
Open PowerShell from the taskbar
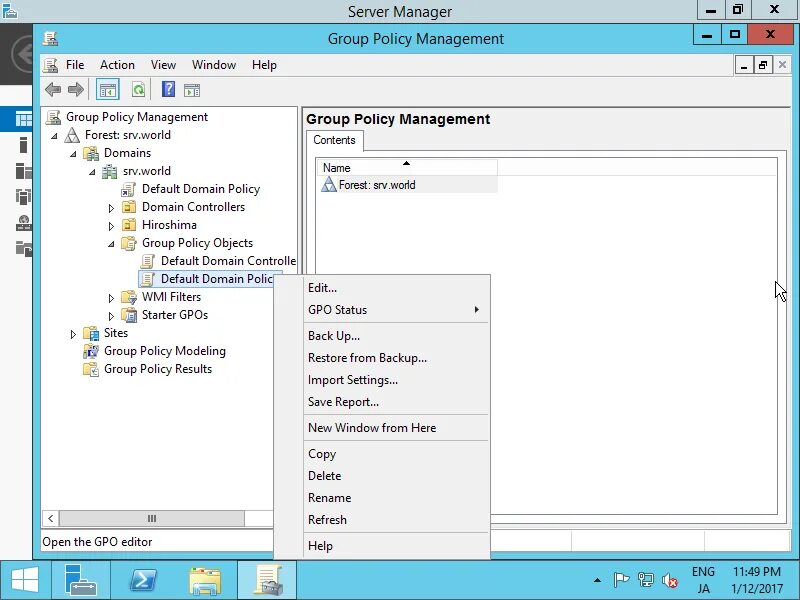click(x=143, y=581)
